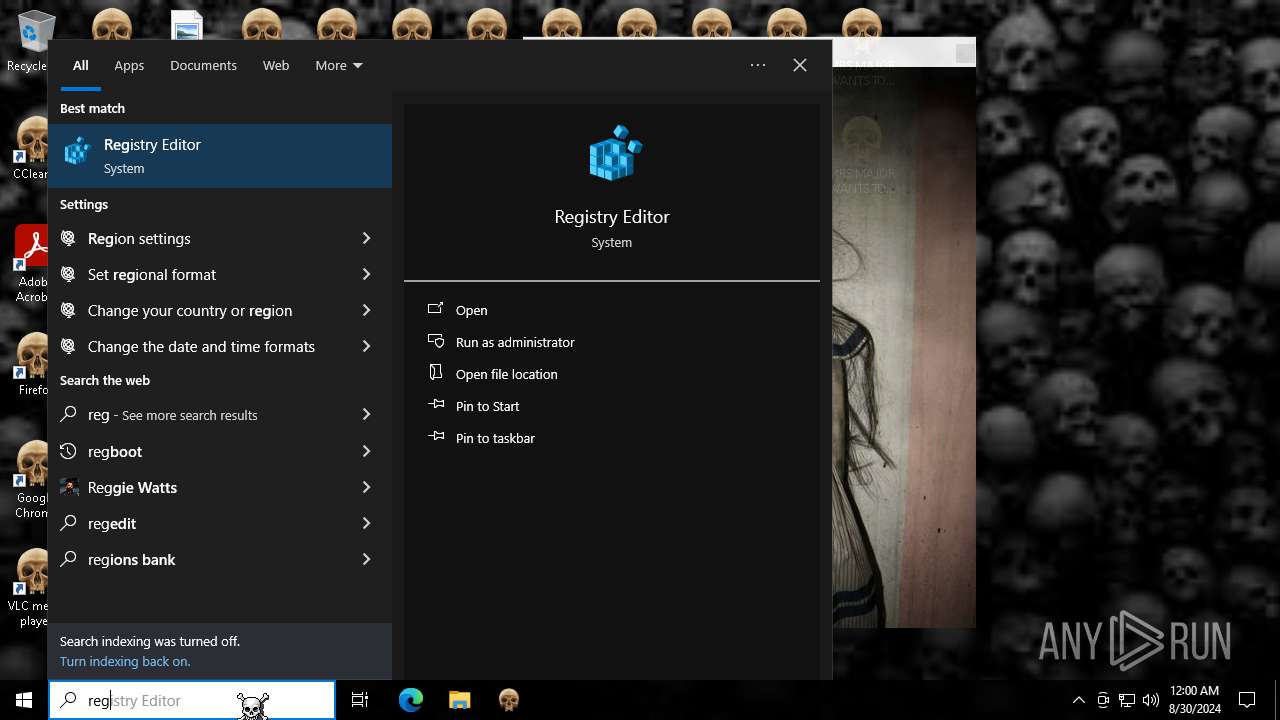Click the Reggie Watts thumbnail image
The width and height of the screenshot is (1280, 720).
click(x=69, y=487)
